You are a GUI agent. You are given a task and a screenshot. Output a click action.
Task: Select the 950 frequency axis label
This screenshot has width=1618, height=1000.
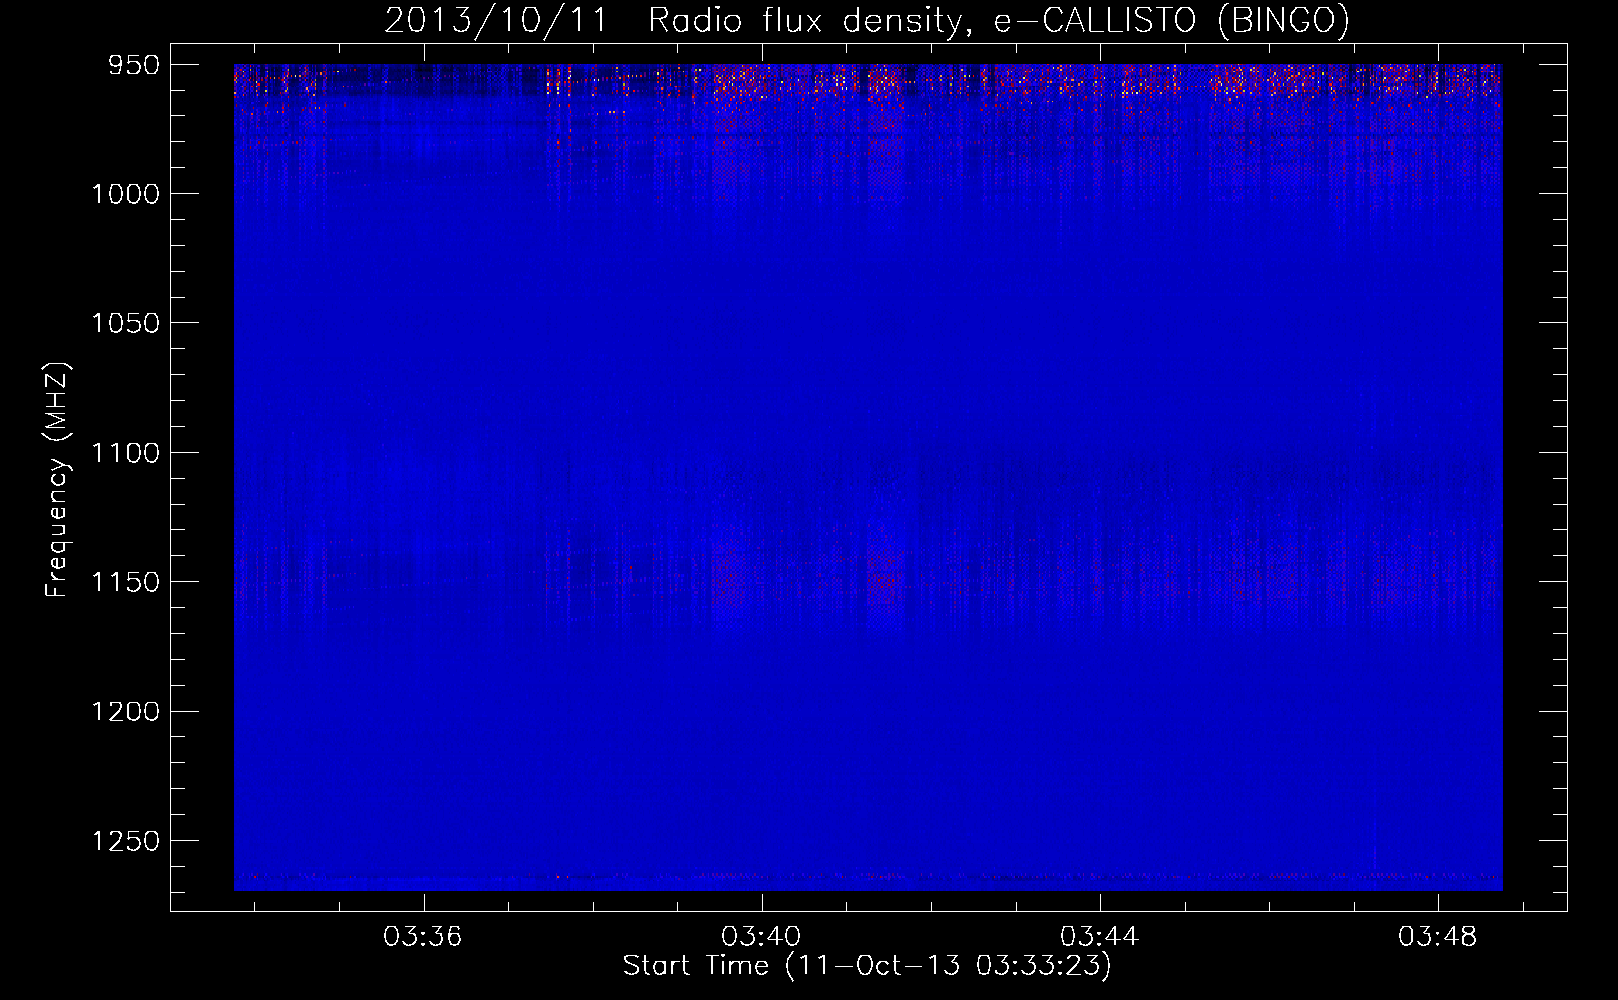coord(135,65)
